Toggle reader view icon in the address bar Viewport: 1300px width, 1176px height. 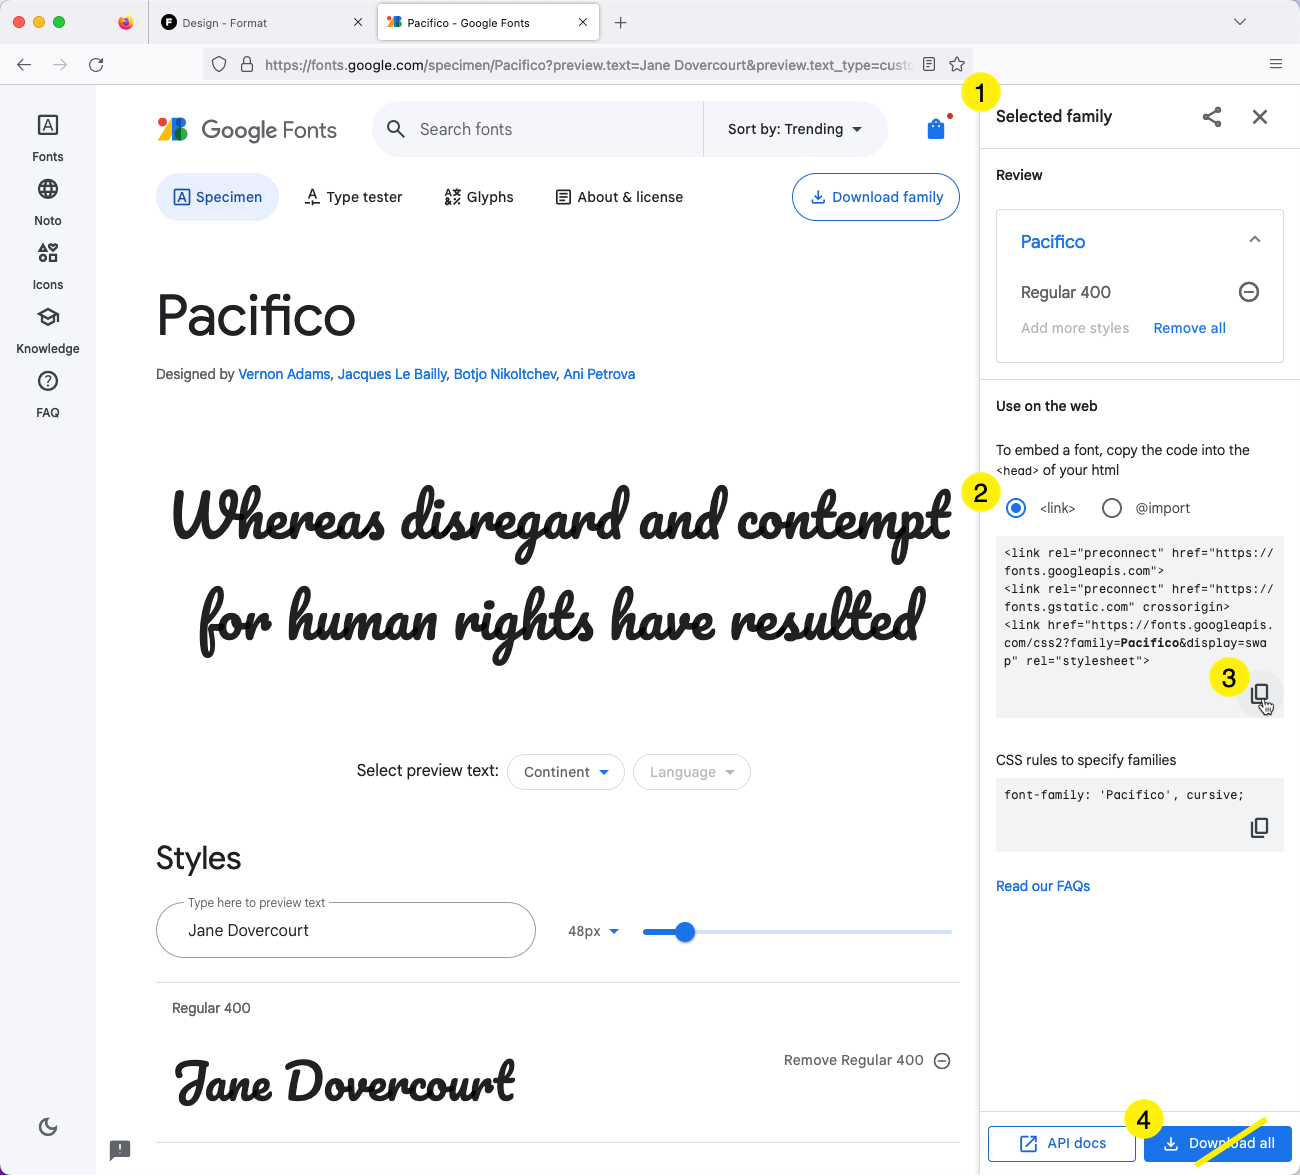coord(929,64)
